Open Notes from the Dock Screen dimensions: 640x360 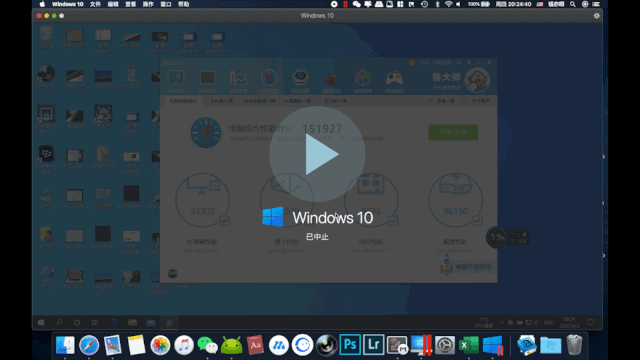[136, 345]
